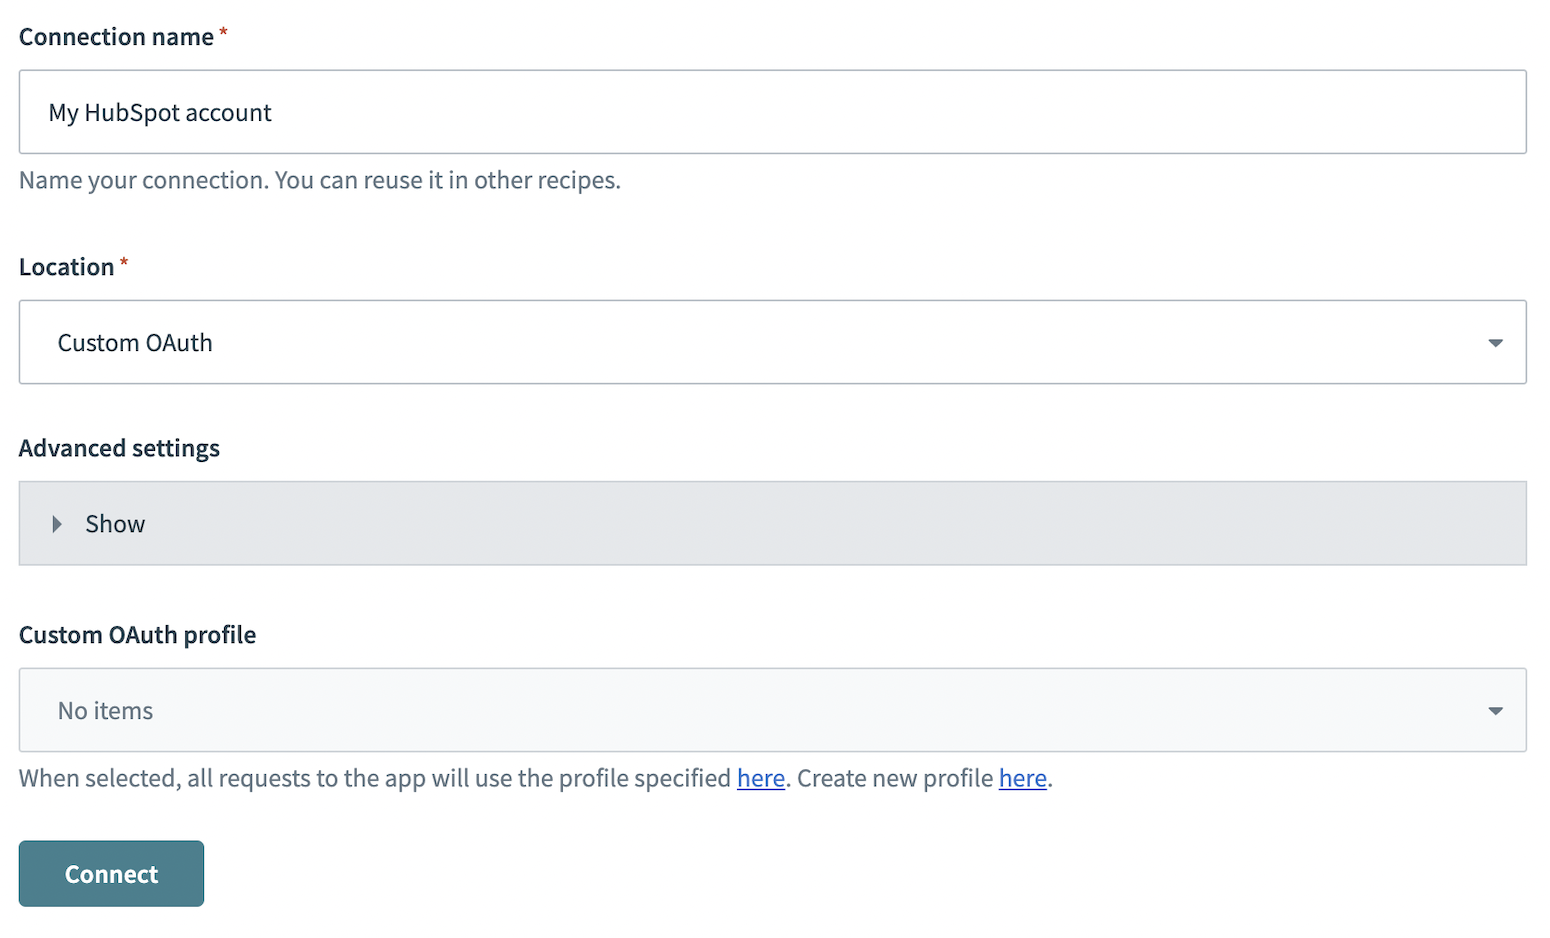Click the Connection name input field
The image size is (1550, 938).
pyautogui.click(x=772, y=112)
